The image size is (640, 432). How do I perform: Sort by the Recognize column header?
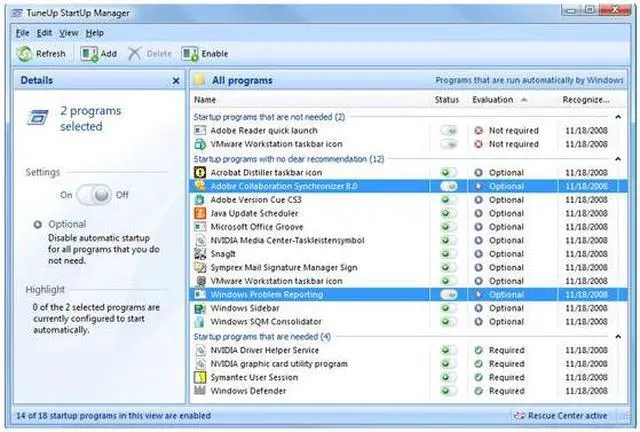586,100
